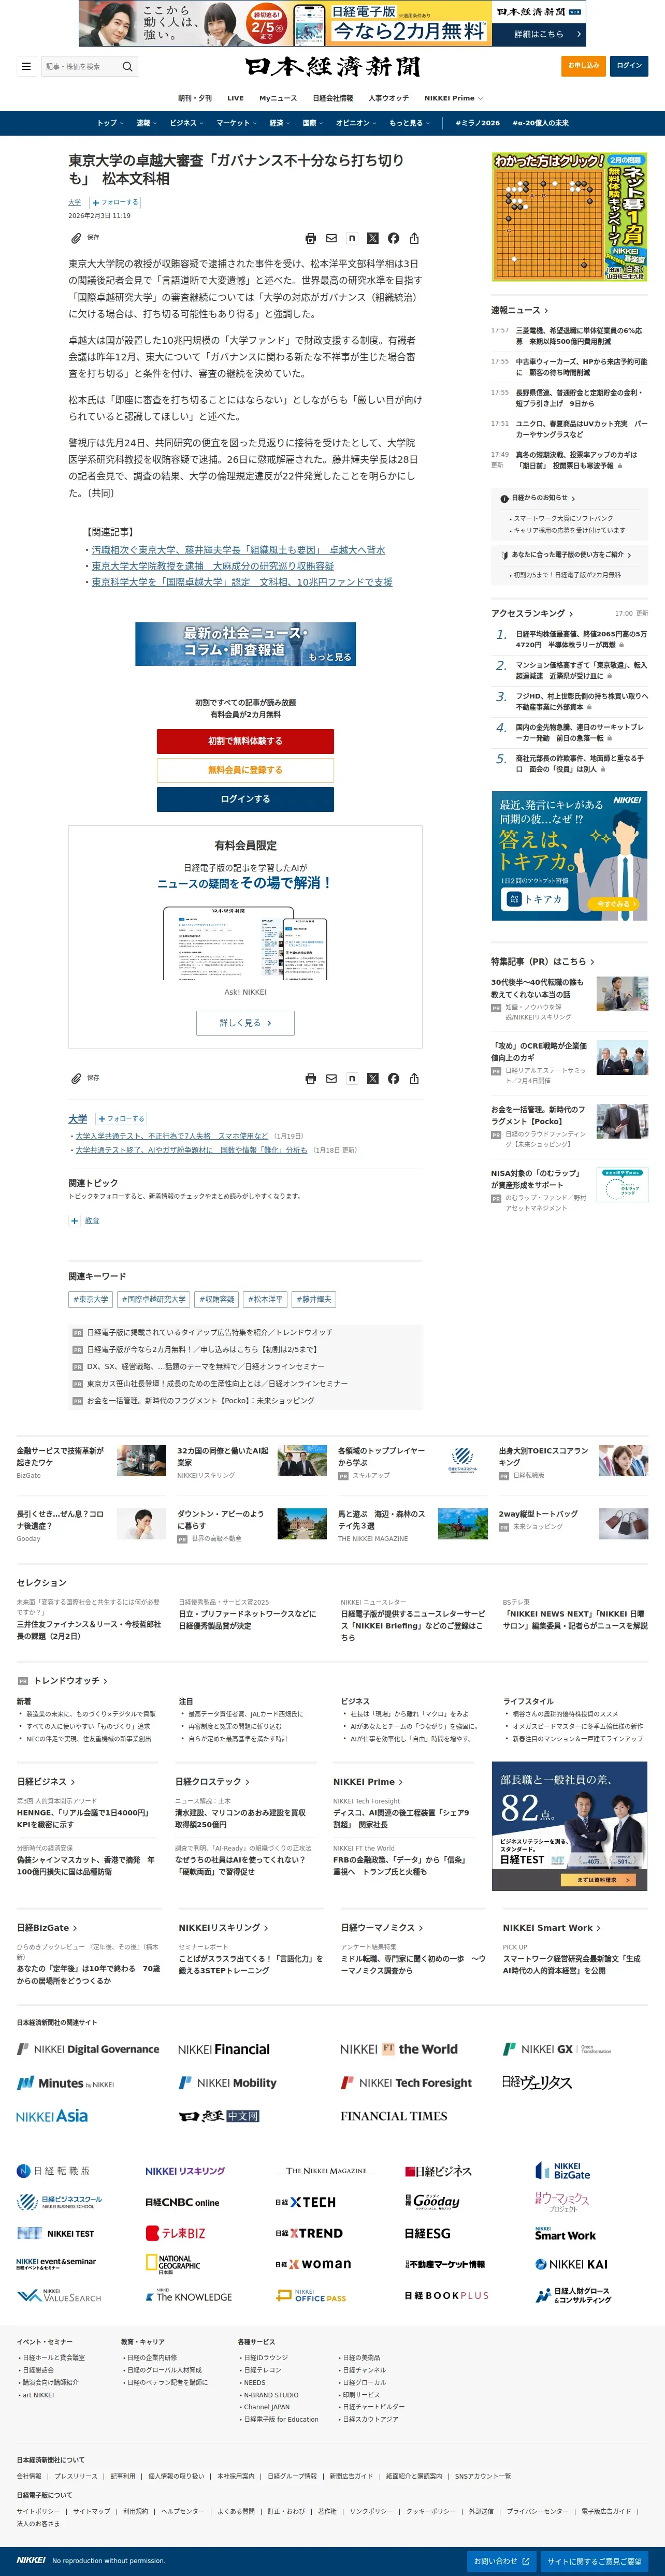The width and height of the screenshot is (665, 2576).
Task: Click the orange お申し込み button
Action: [583, 66]
